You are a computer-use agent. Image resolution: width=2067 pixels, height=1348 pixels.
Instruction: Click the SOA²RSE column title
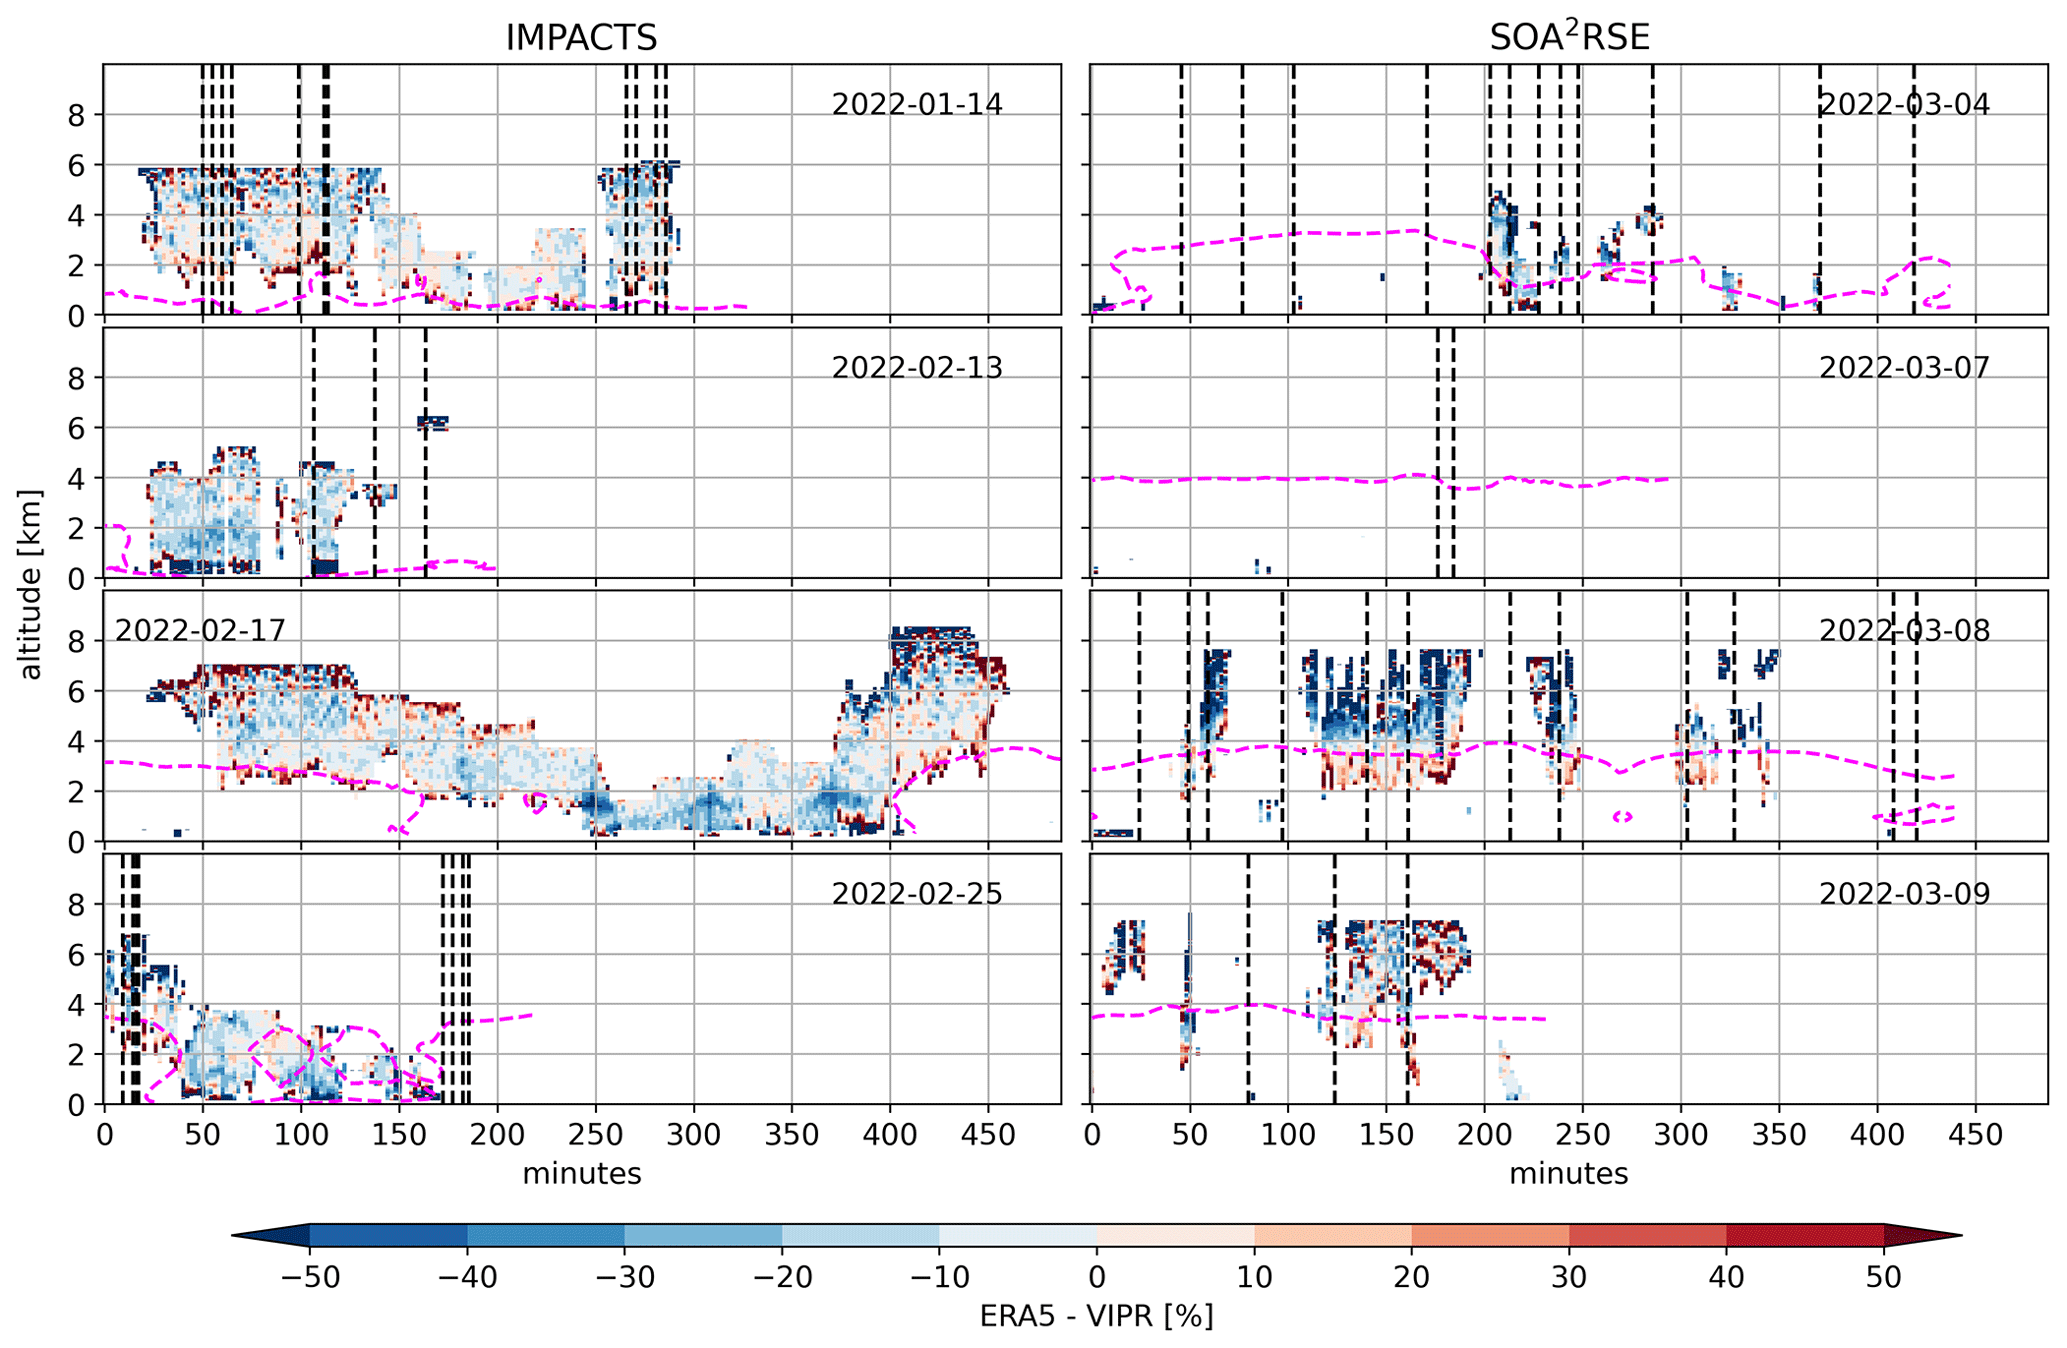1568,36
